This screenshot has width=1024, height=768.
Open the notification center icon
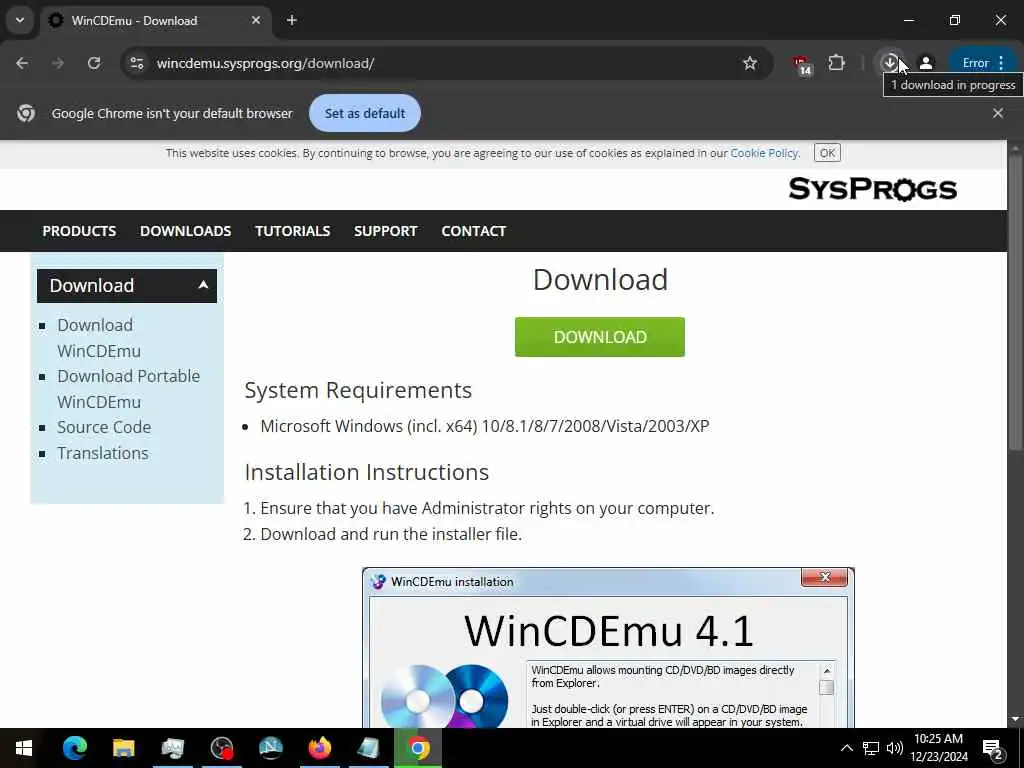[993, 750]
